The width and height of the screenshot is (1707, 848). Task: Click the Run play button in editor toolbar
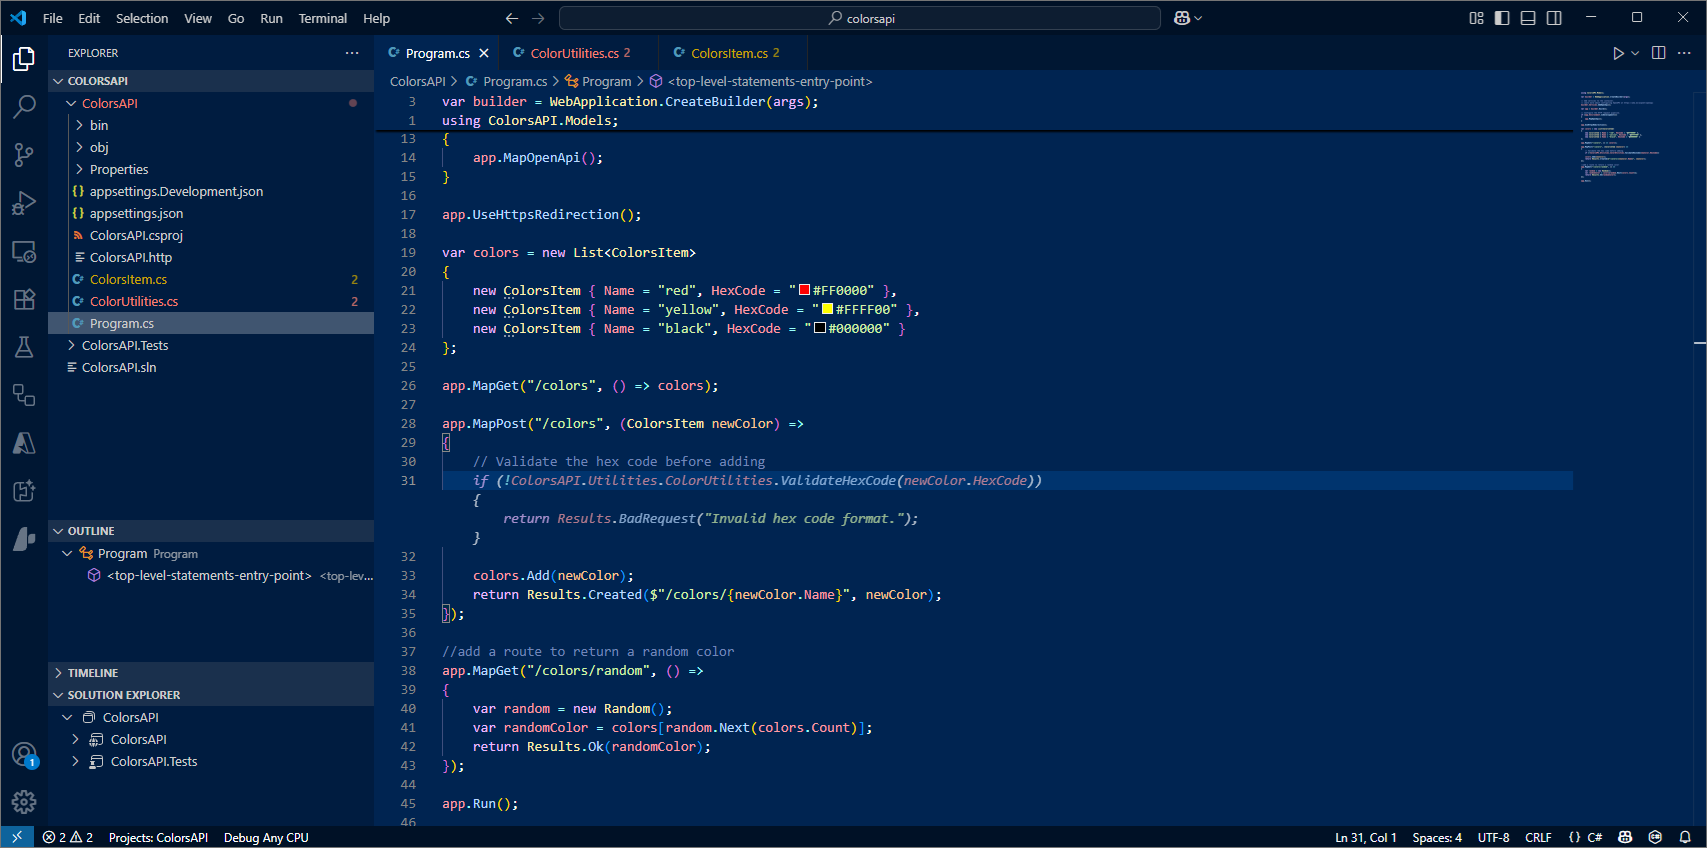coord(1618,53)
